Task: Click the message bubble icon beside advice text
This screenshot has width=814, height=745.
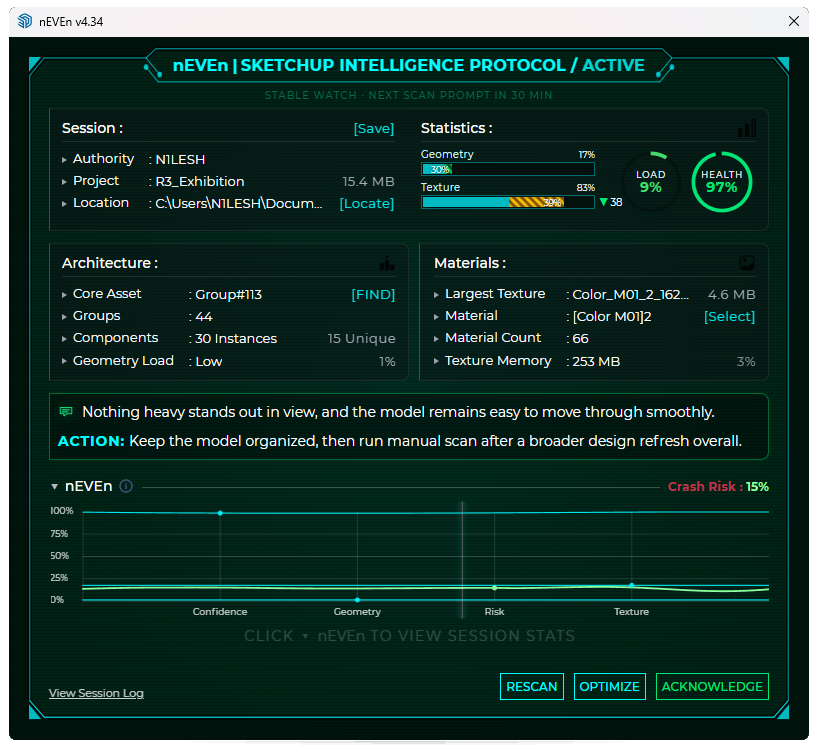Action: pos(66,412)
